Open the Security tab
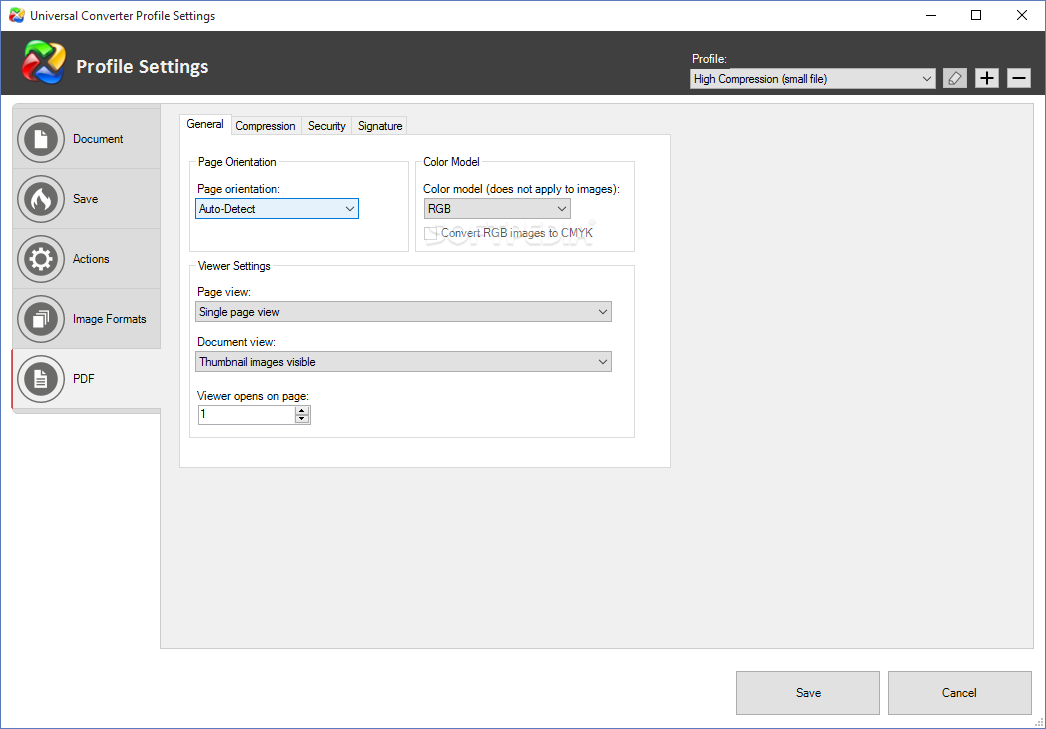The image size is (1046, 729). [x=326, y=126]
